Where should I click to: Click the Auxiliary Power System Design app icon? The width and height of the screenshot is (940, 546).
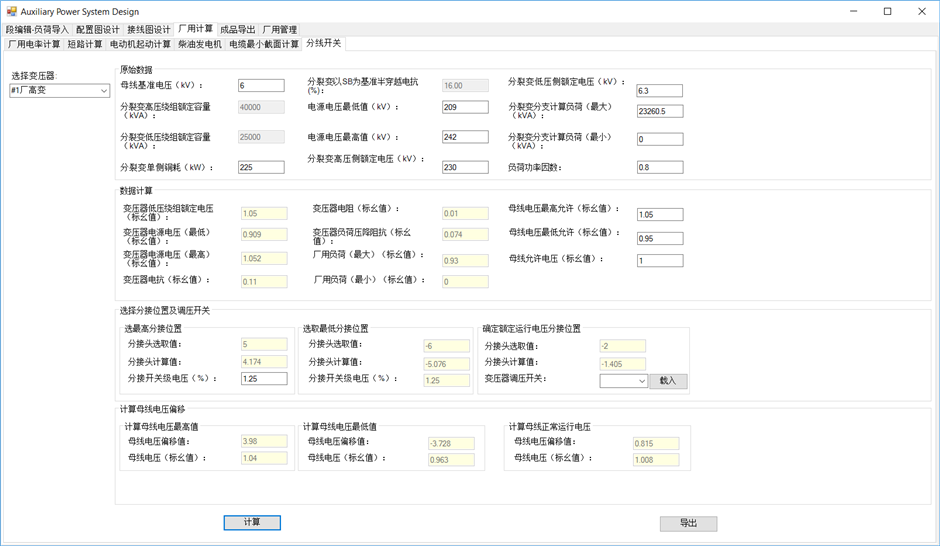11,11
